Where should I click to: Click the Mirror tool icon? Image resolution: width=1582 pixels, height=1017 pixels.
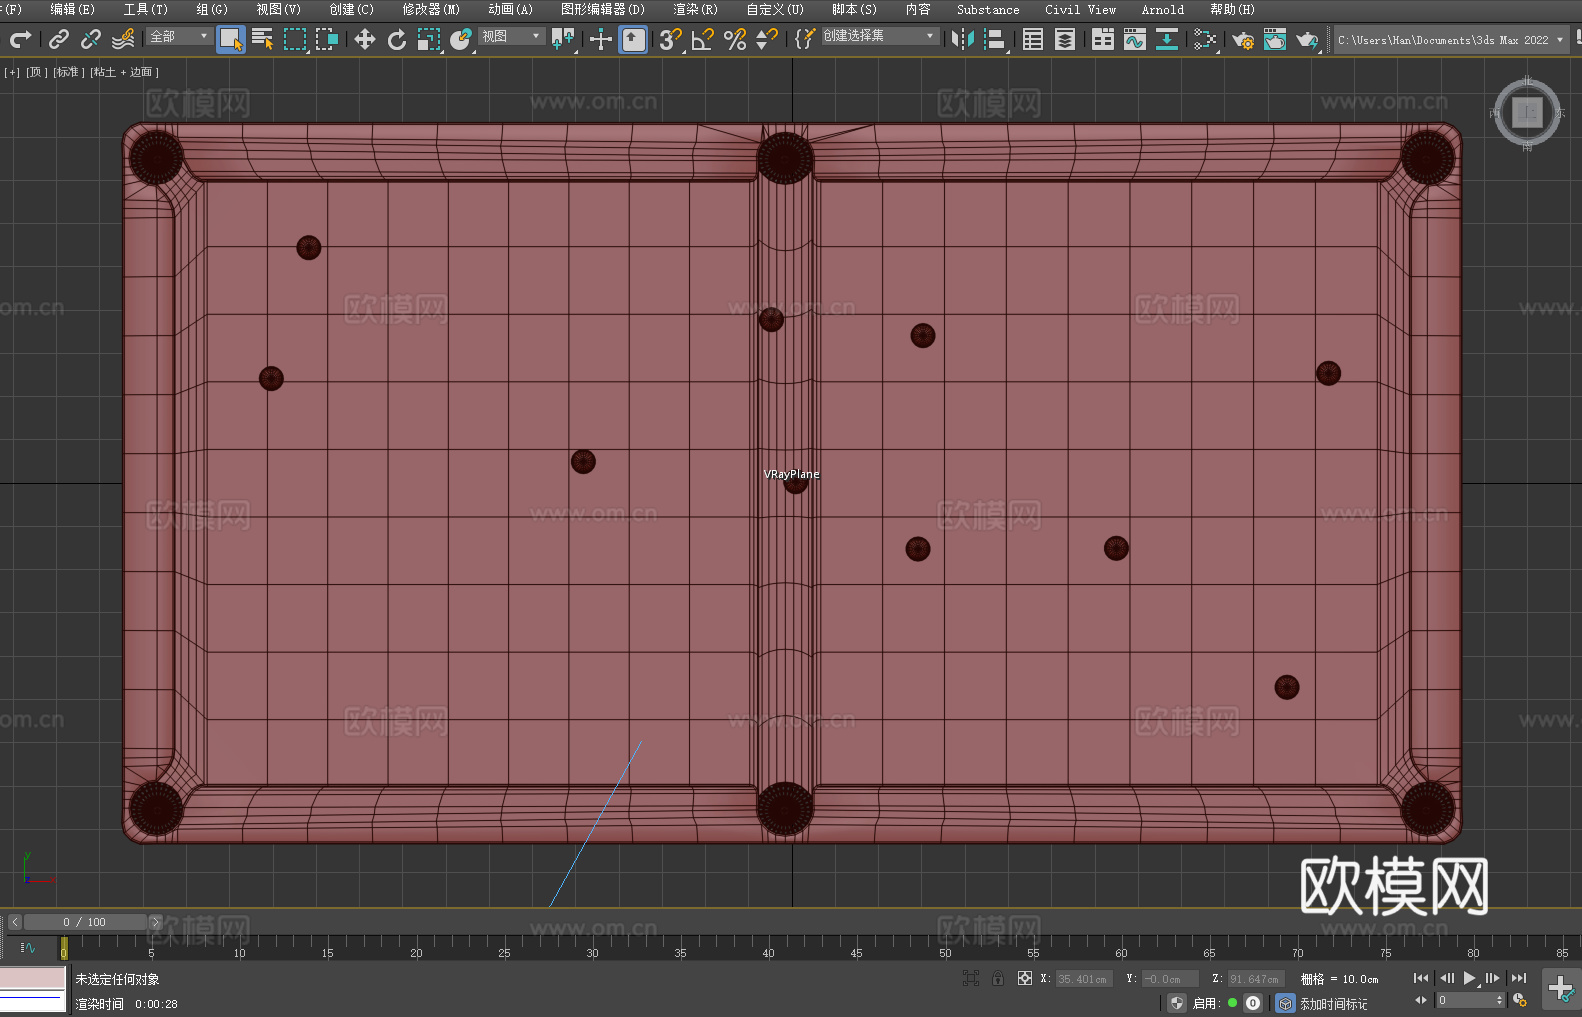(963, 39)
